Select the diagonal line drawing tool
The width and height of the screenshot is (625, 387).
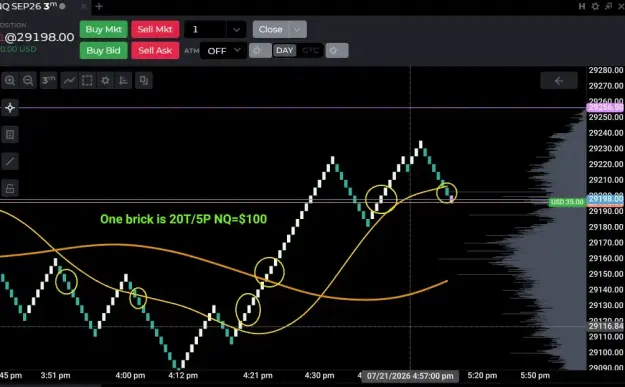coord(10,161)
